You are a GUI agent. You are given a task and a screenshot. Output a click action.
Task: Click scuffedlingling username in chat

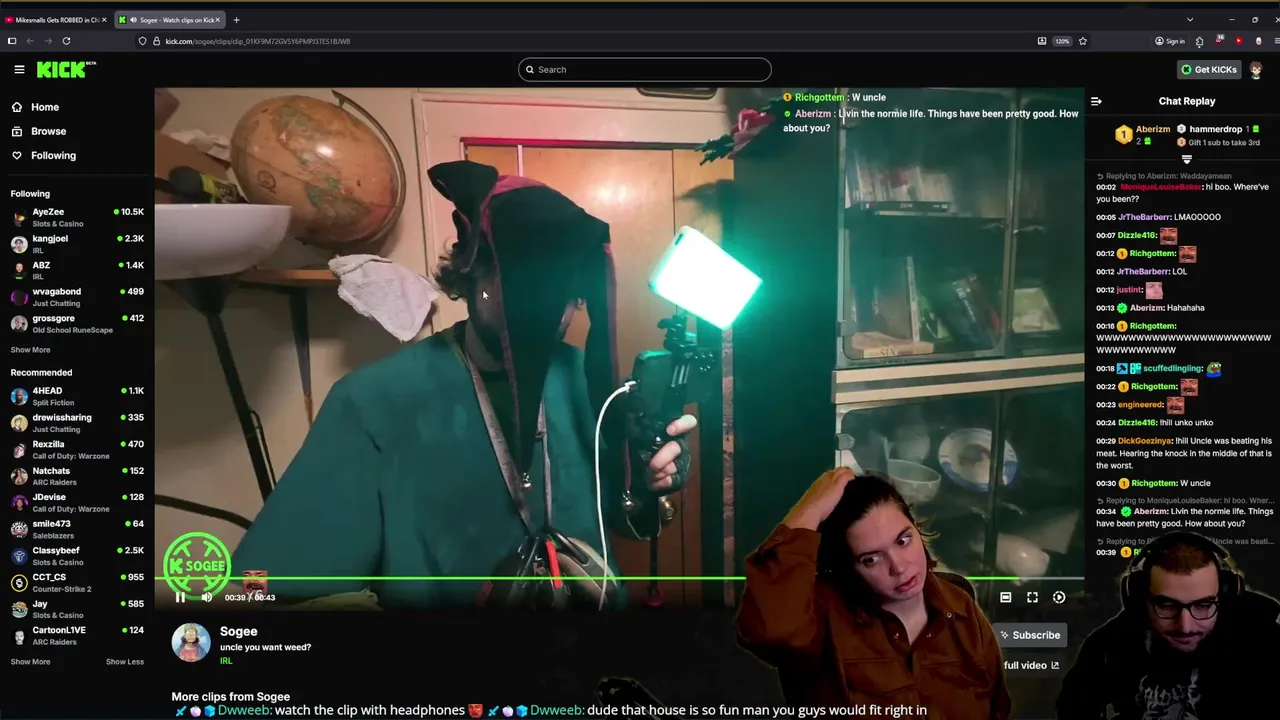pos(1173,368)
